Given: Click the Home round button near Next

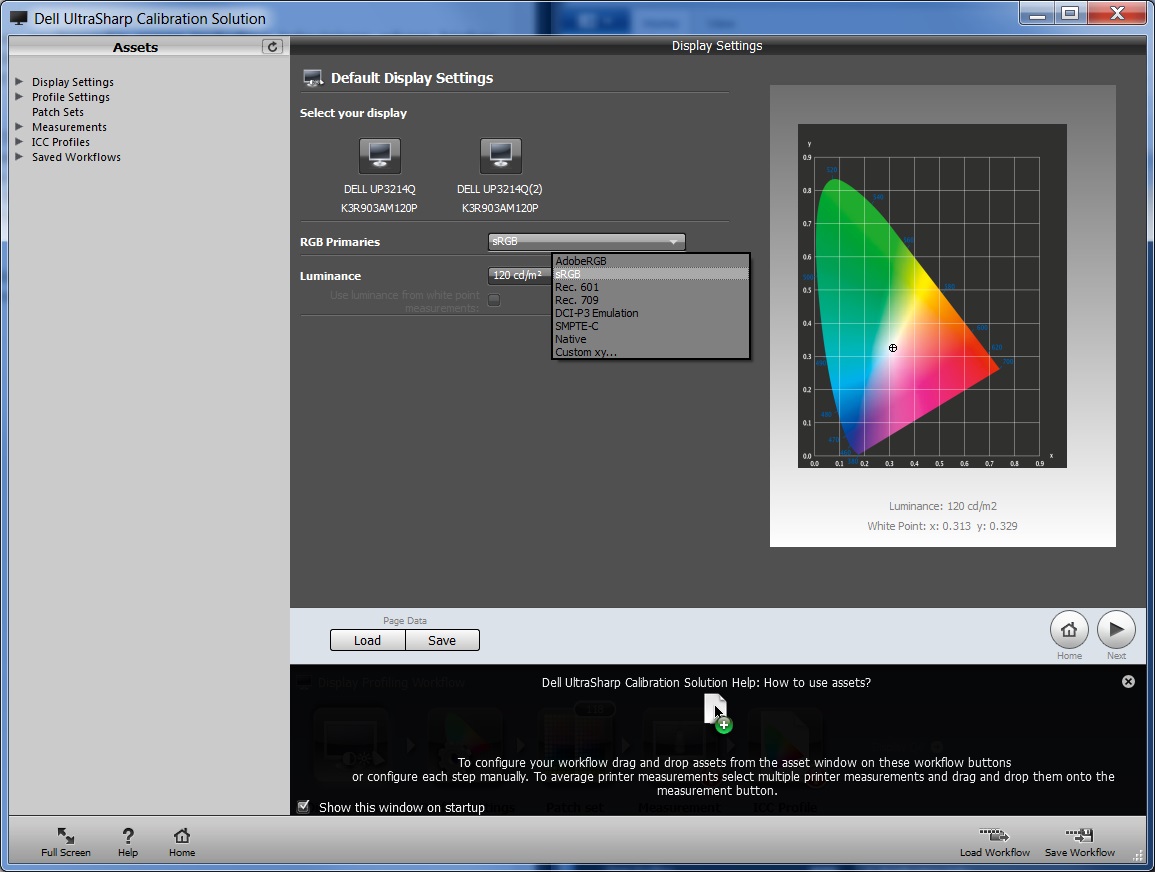Looking at the screenshot, I should (1069, 630).
